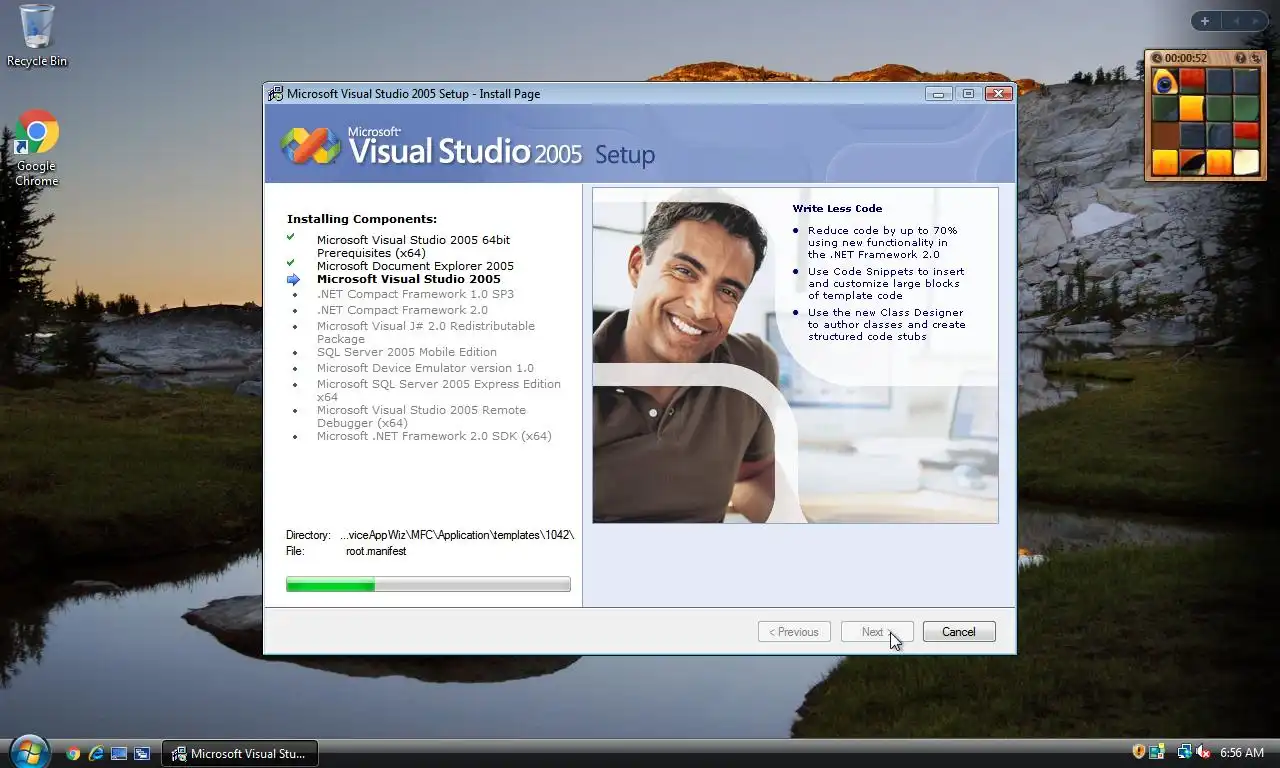This screenshot has width=1280, height=768.
Task: Cancel the Visual Studio installation
Action: pos(959,632)
